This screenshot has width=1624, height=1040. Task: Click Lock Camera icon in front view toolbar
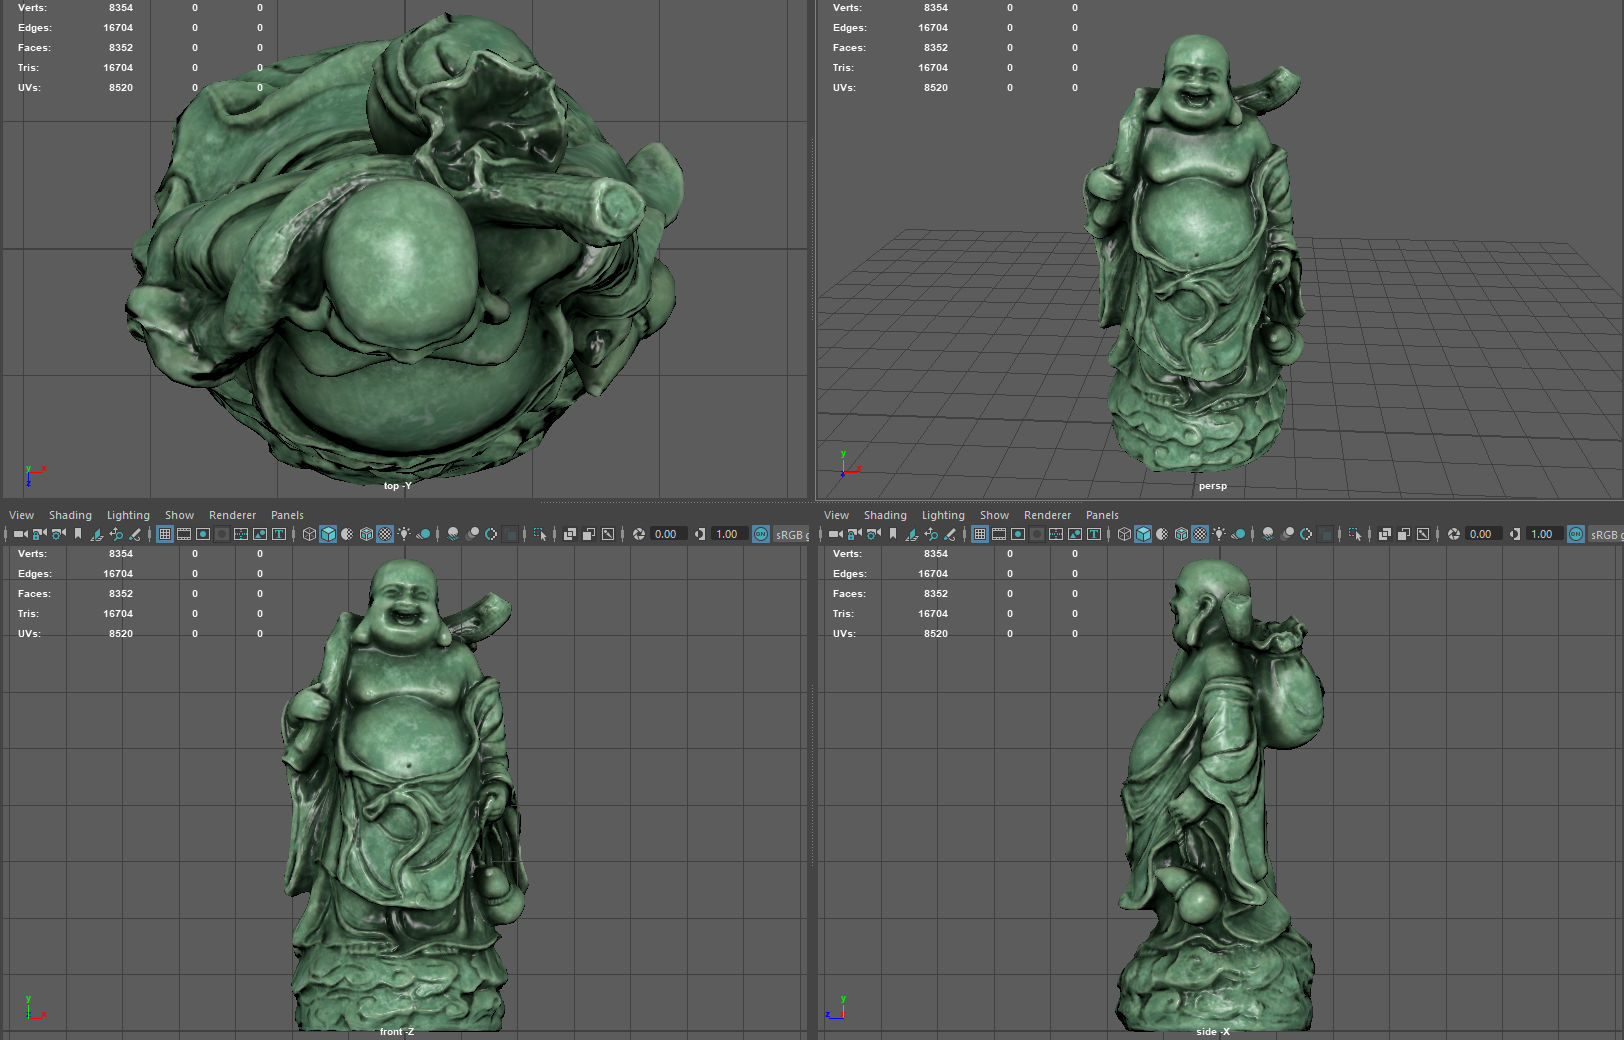click(39, 534)
